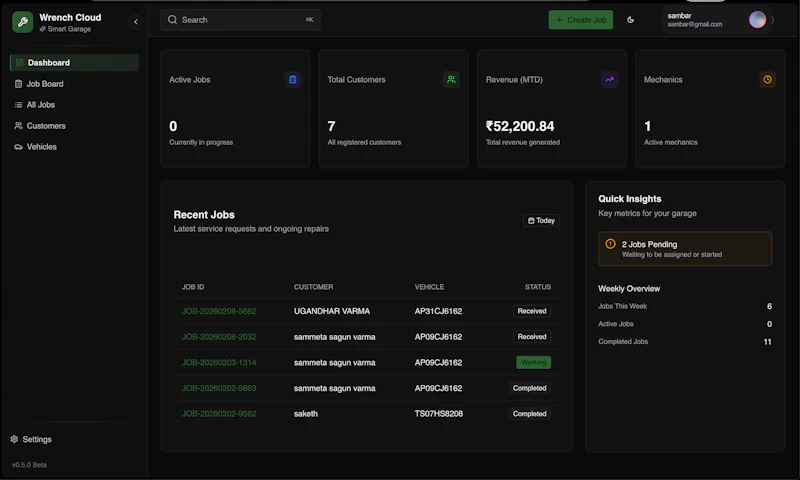Open job JOB-20260208-2032

219,337
